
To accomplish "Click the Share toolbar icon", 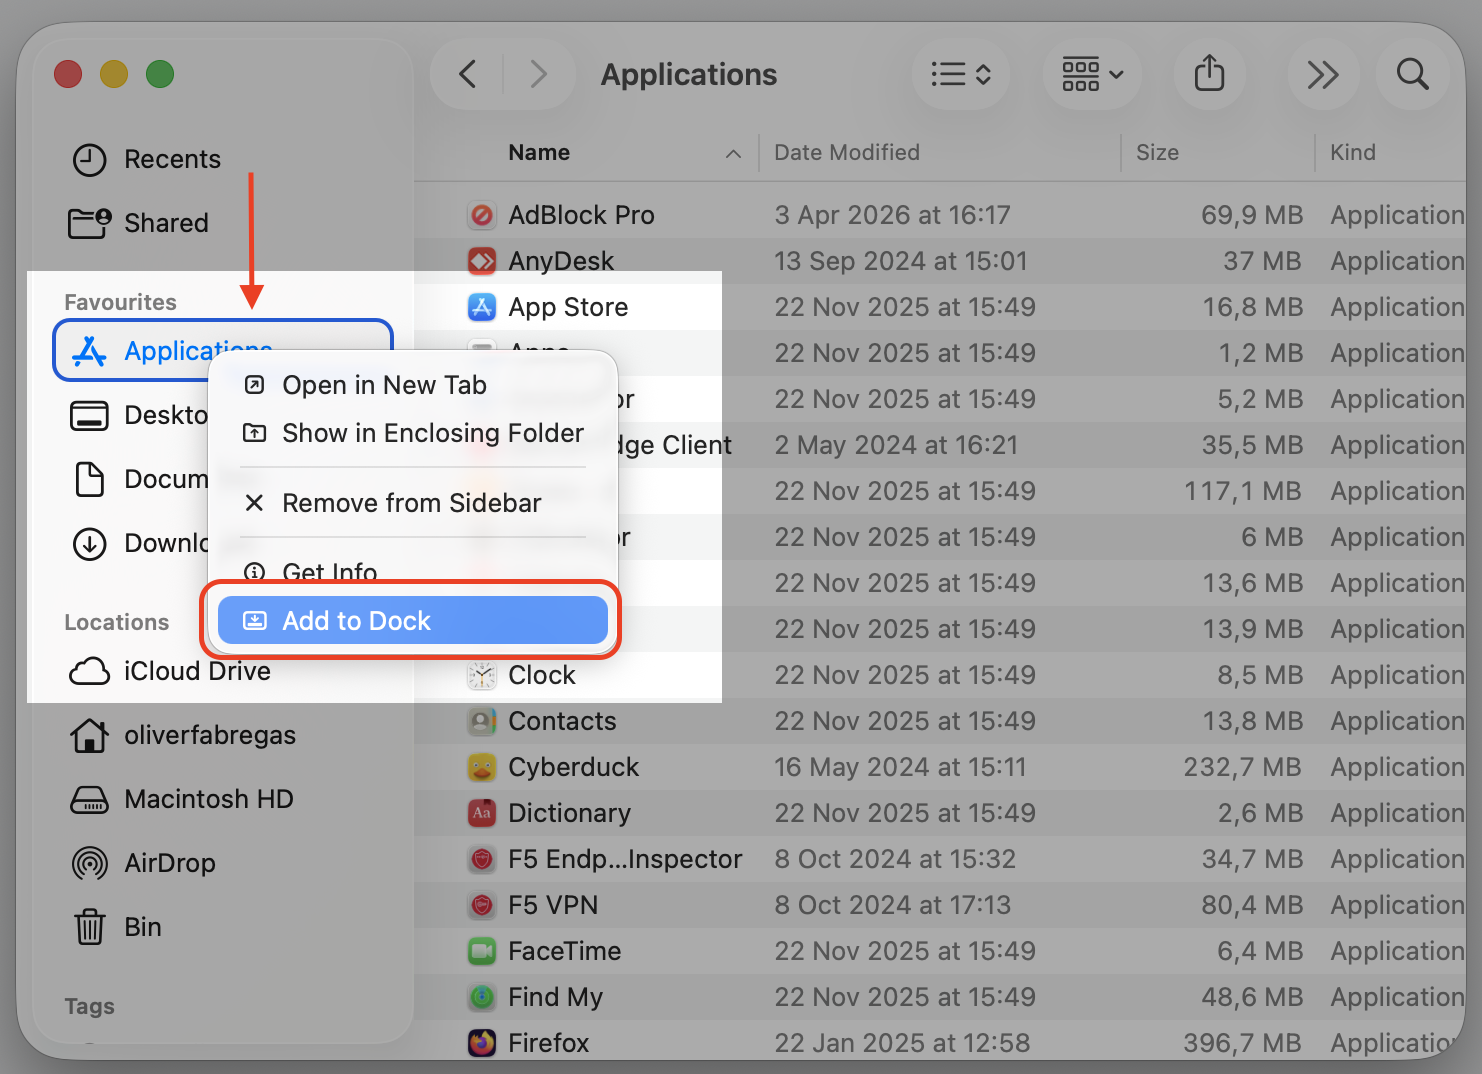I will coord(1209,74).
